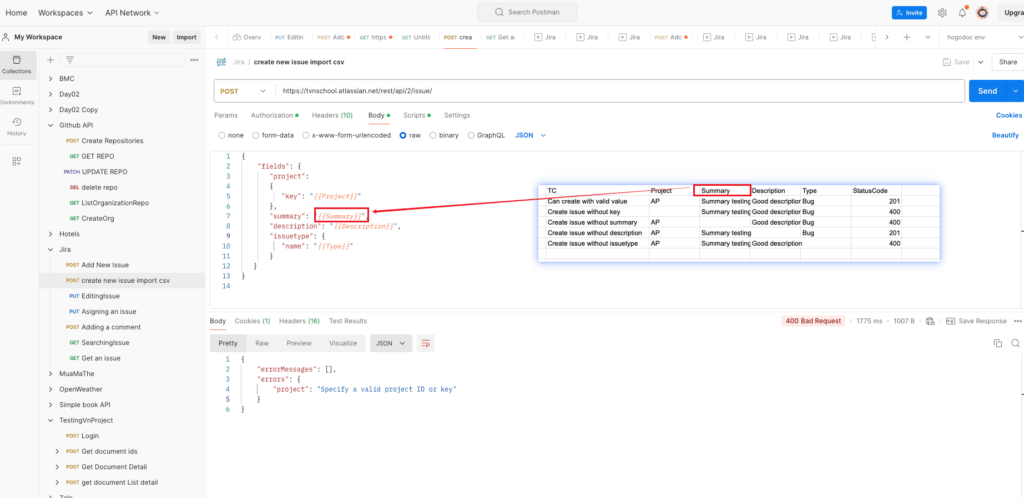This screenshot has width=1024, height=498.
Task: Open the response format JSON dropdown
Action: 391,343
